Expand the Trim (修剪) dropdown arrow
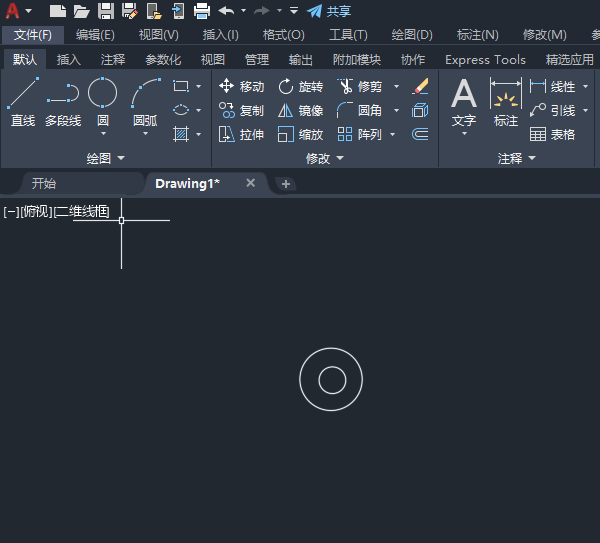Image resolution: width=600 pixels, height=543 pixels. tap(396, 86)
